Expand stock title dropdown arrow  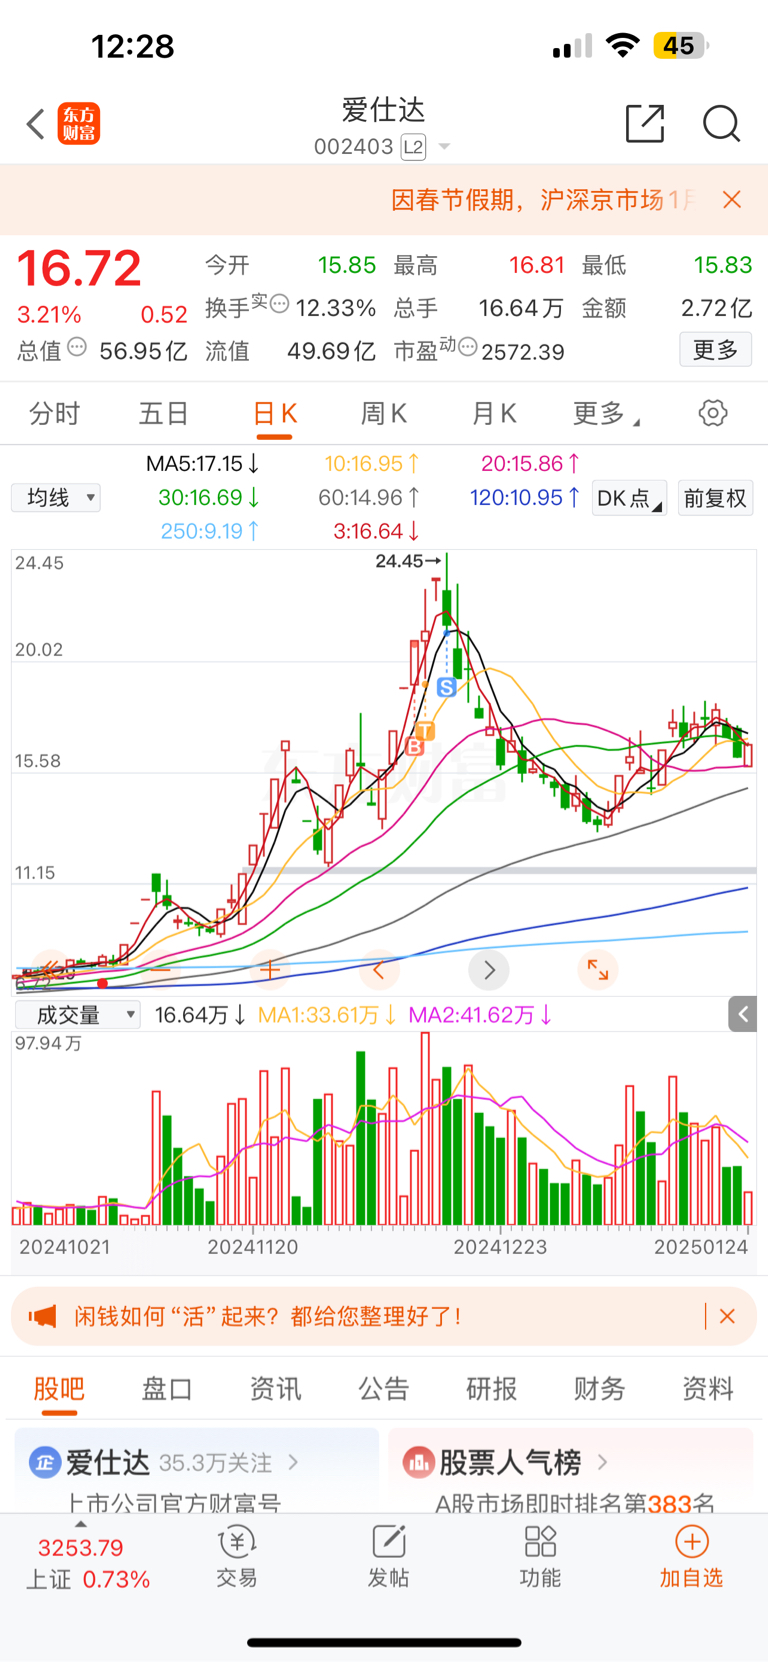[445, 147]
